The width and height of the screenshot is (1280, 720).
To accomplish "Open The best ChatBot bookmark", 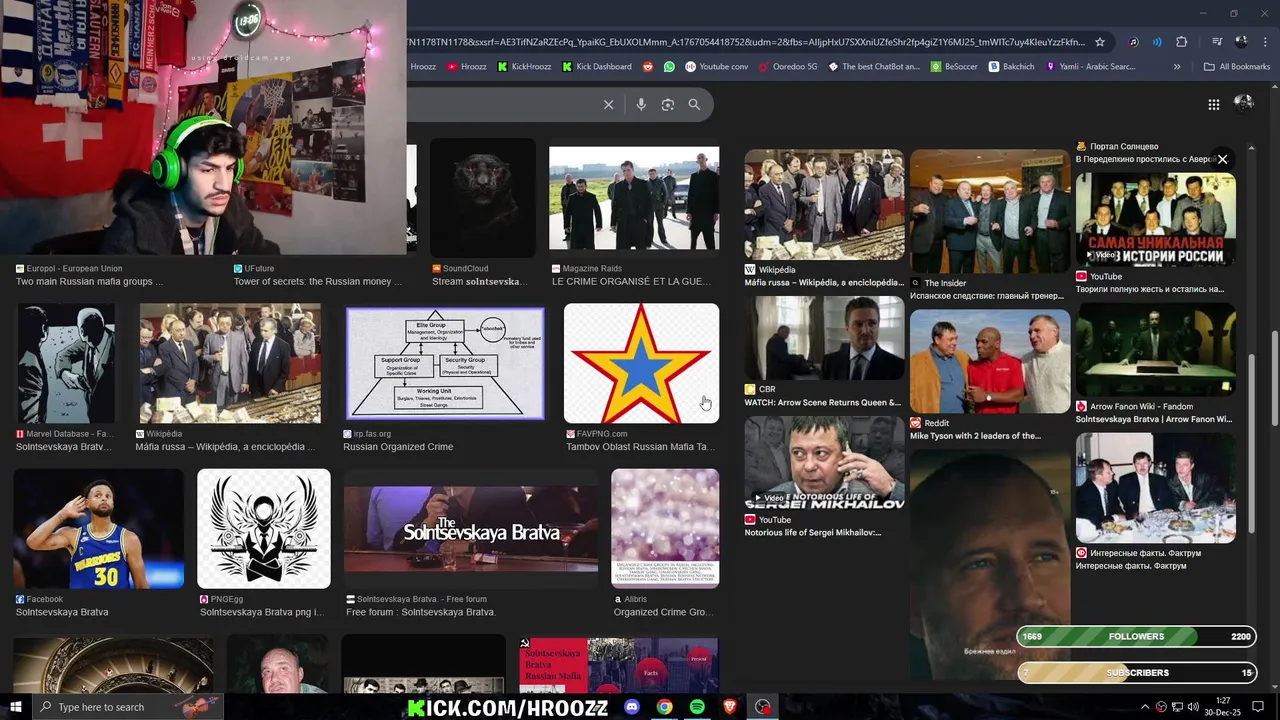I will [874, 67].
